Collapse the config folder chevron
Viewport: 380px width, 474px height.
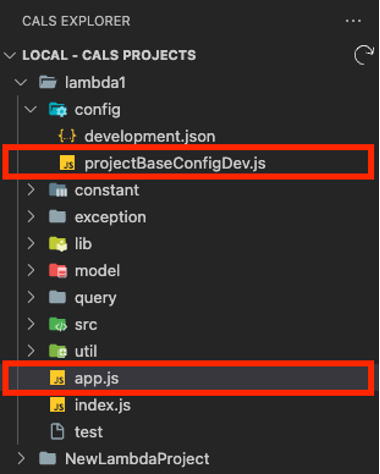pyautogui.click(x=31, y=109)
